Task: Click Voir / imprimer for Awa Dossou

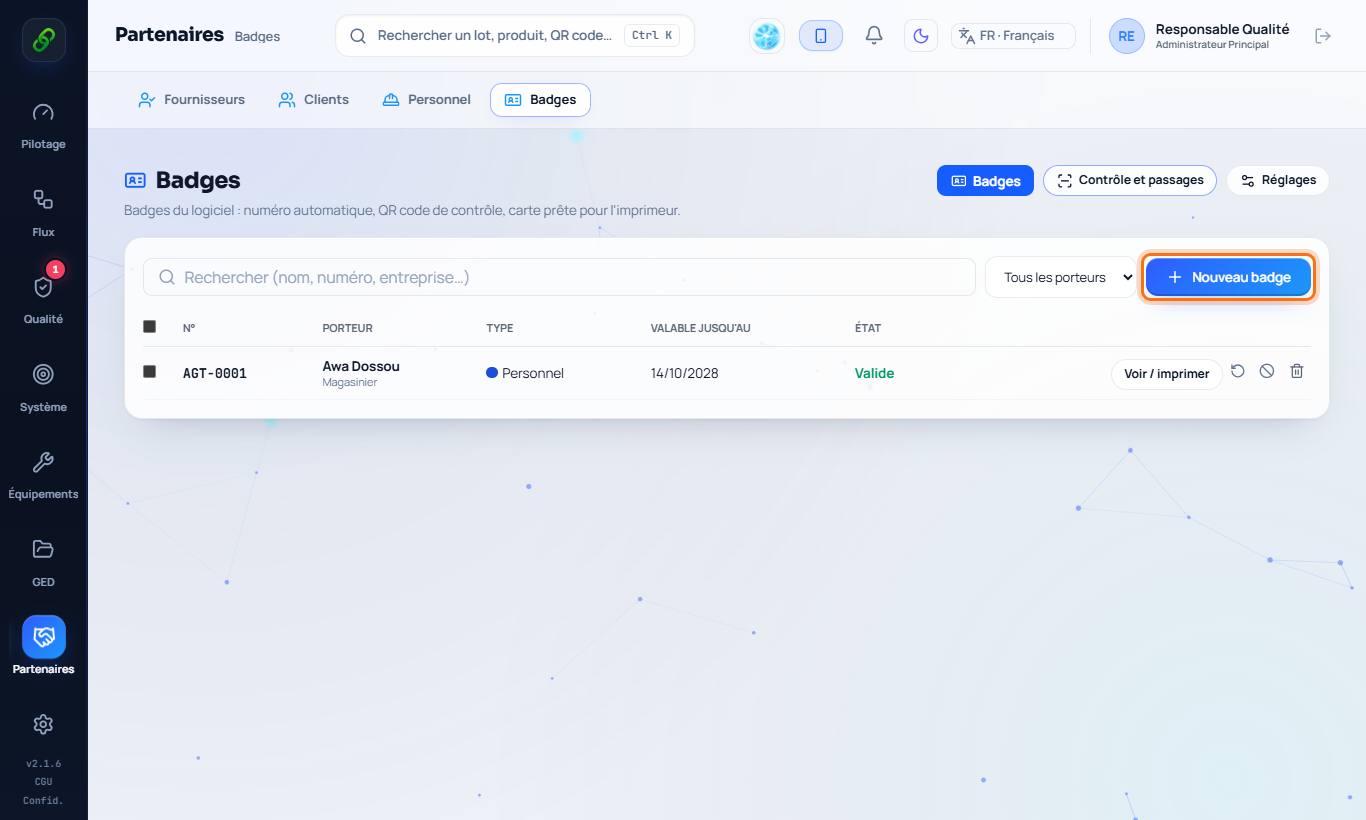Action: pyautogui.click(x=1167, y=374)
